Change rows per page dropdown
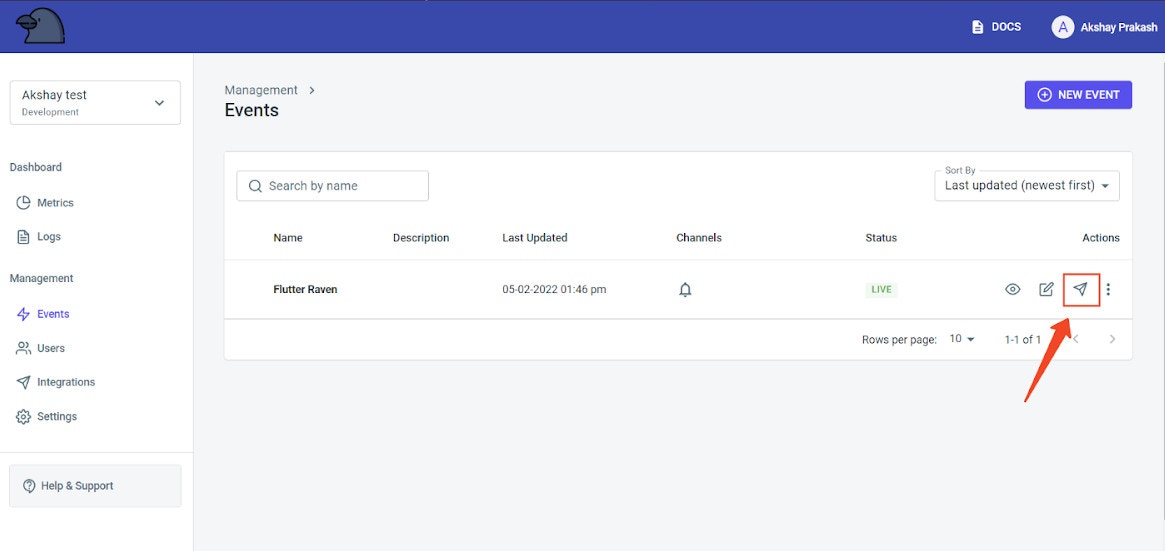Image resolution: width=1165 pixels, height=551 pixels. click(962, 339)
